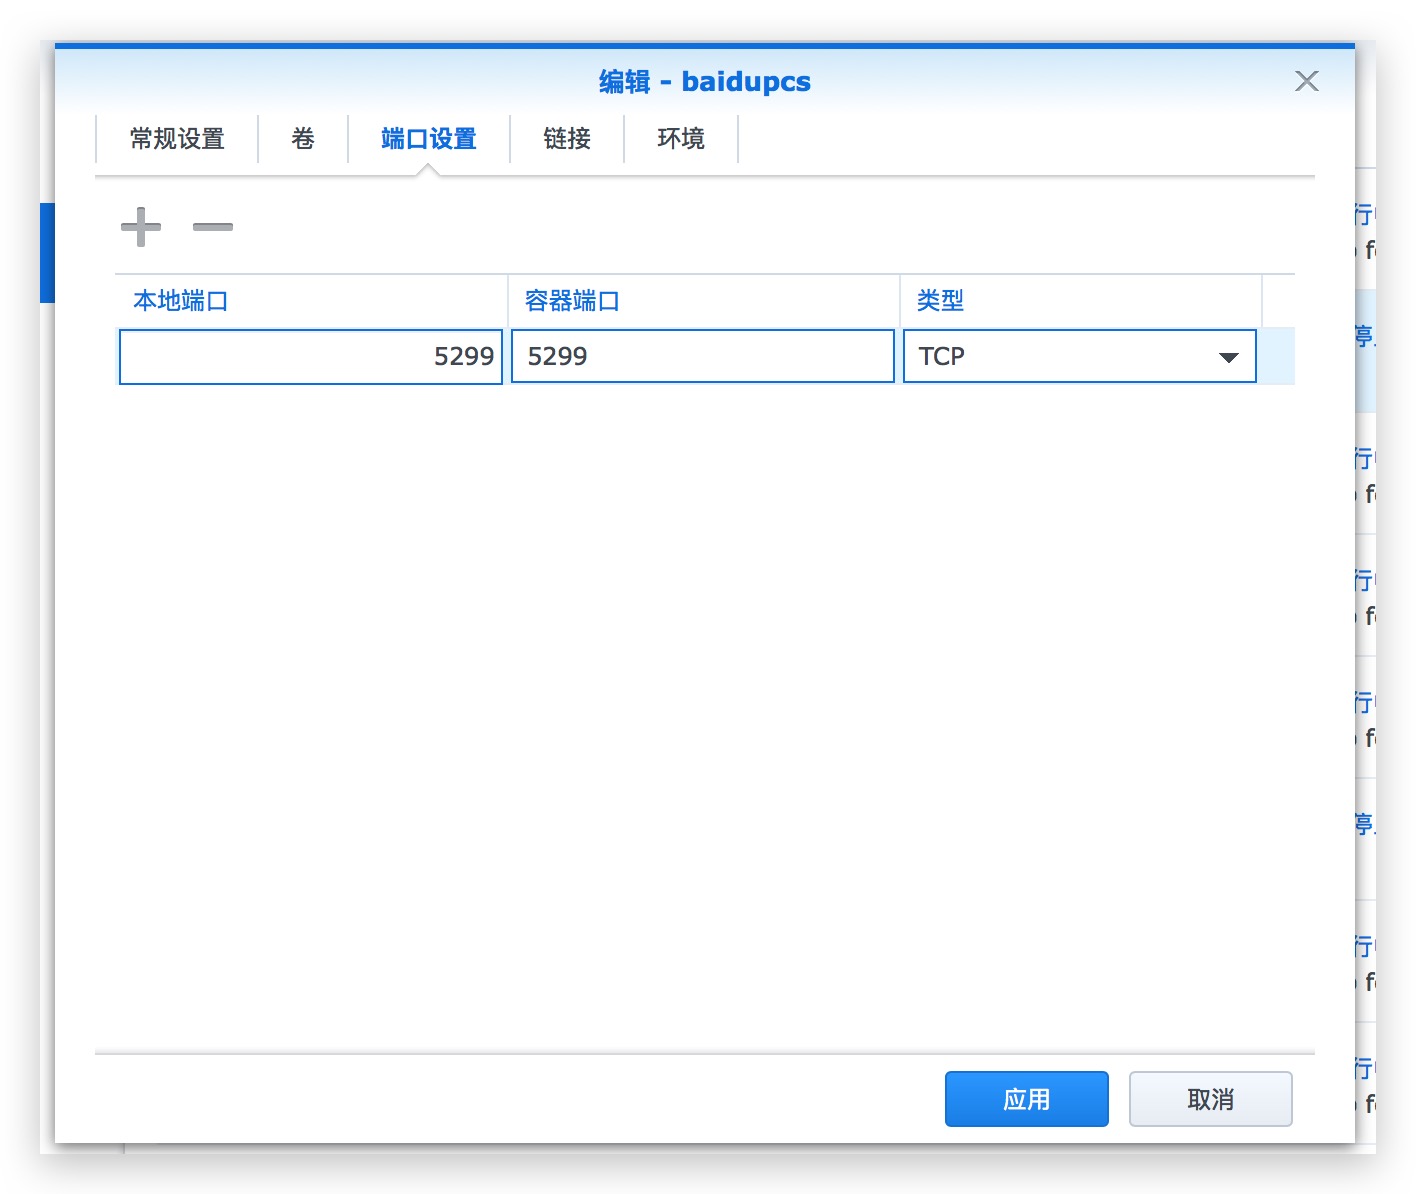Add a new port mapping with plus icon
The width and height of the screenshot is (1416, 1194).
pyautogui.click(x=141, y=227)
